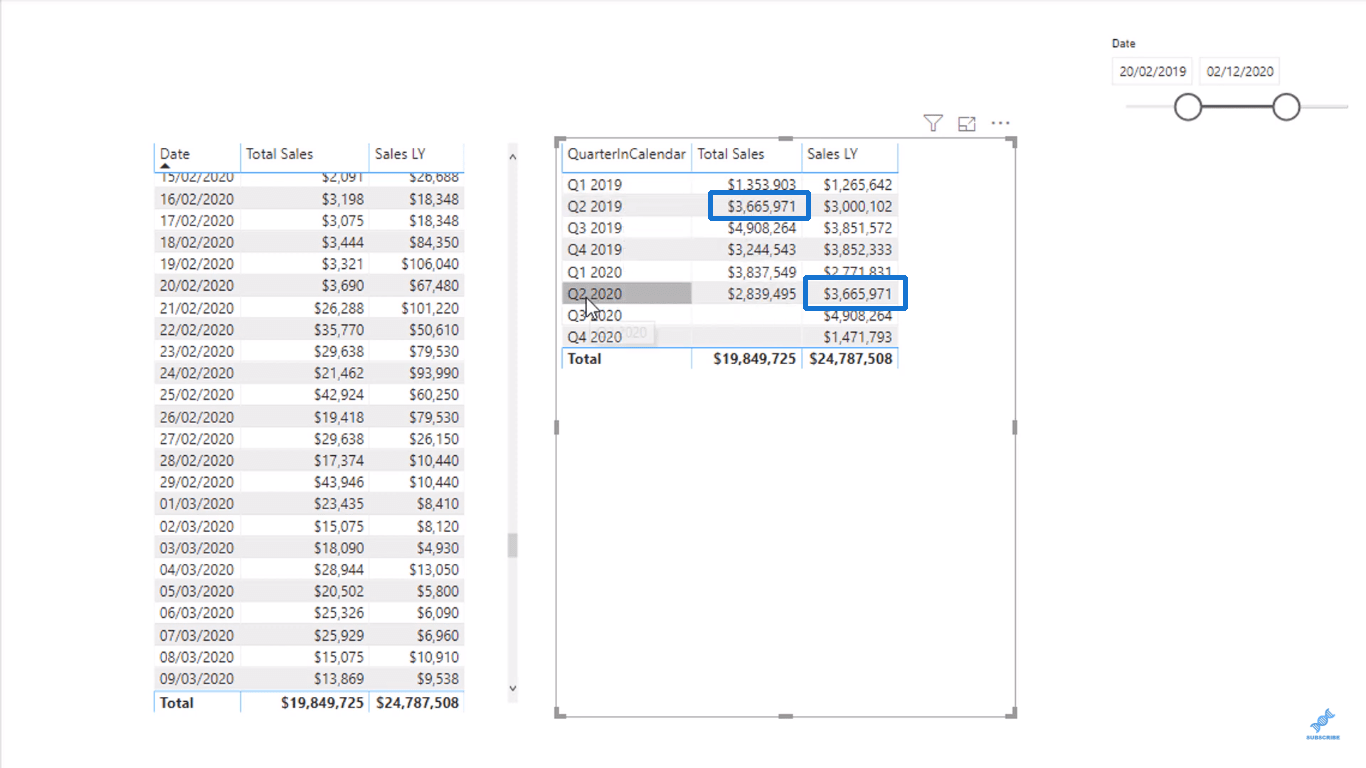The height and width of the screenshot is (768, 1366).
Task: Click the $3,852,333 Sales LY value
Action: [x=858, y=250]
